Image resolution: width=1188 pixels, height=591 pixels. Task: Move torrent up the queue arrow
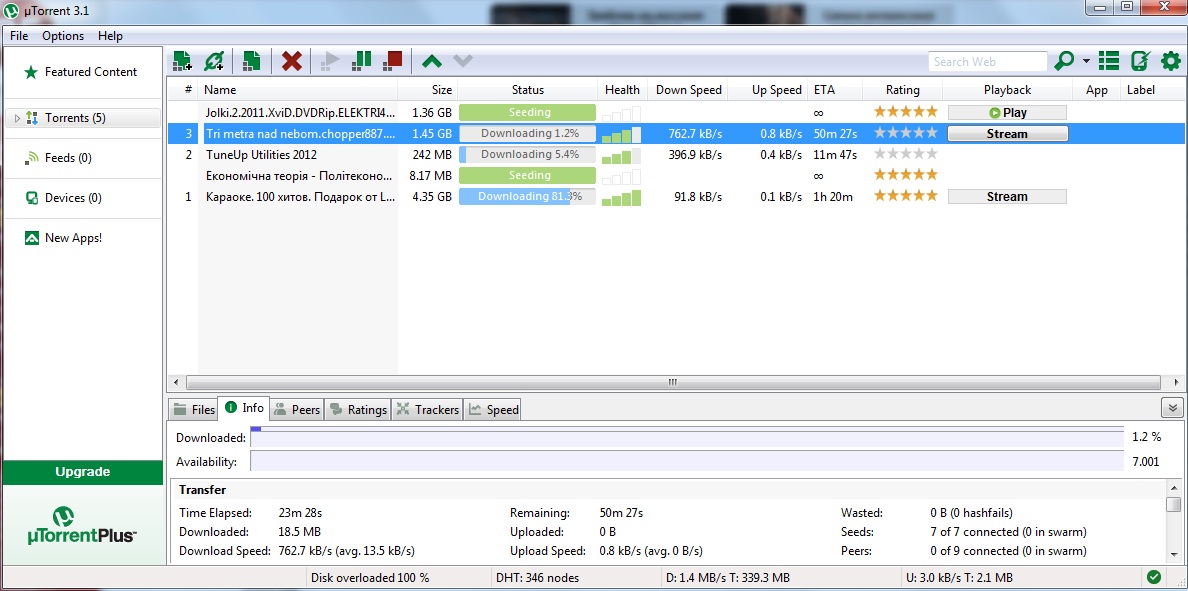coord(432,61)
